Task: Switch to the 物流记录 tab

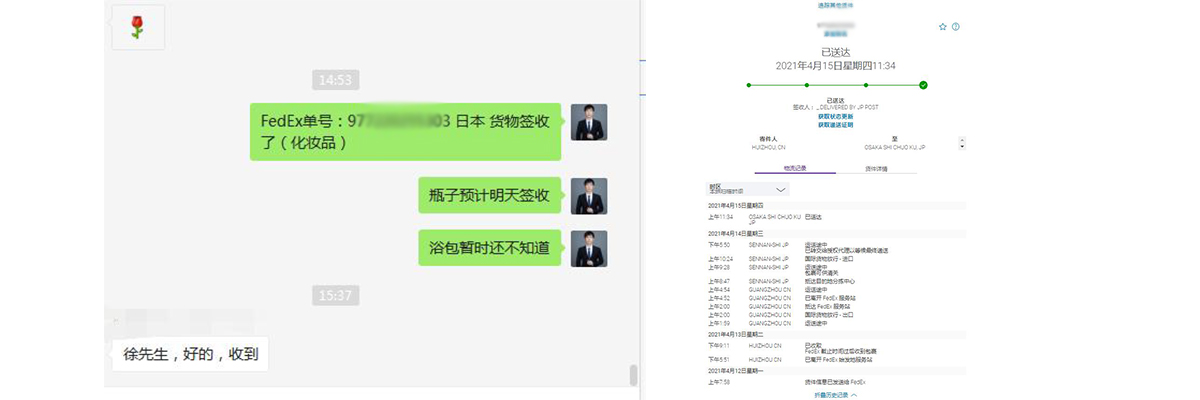Action: 794,168
